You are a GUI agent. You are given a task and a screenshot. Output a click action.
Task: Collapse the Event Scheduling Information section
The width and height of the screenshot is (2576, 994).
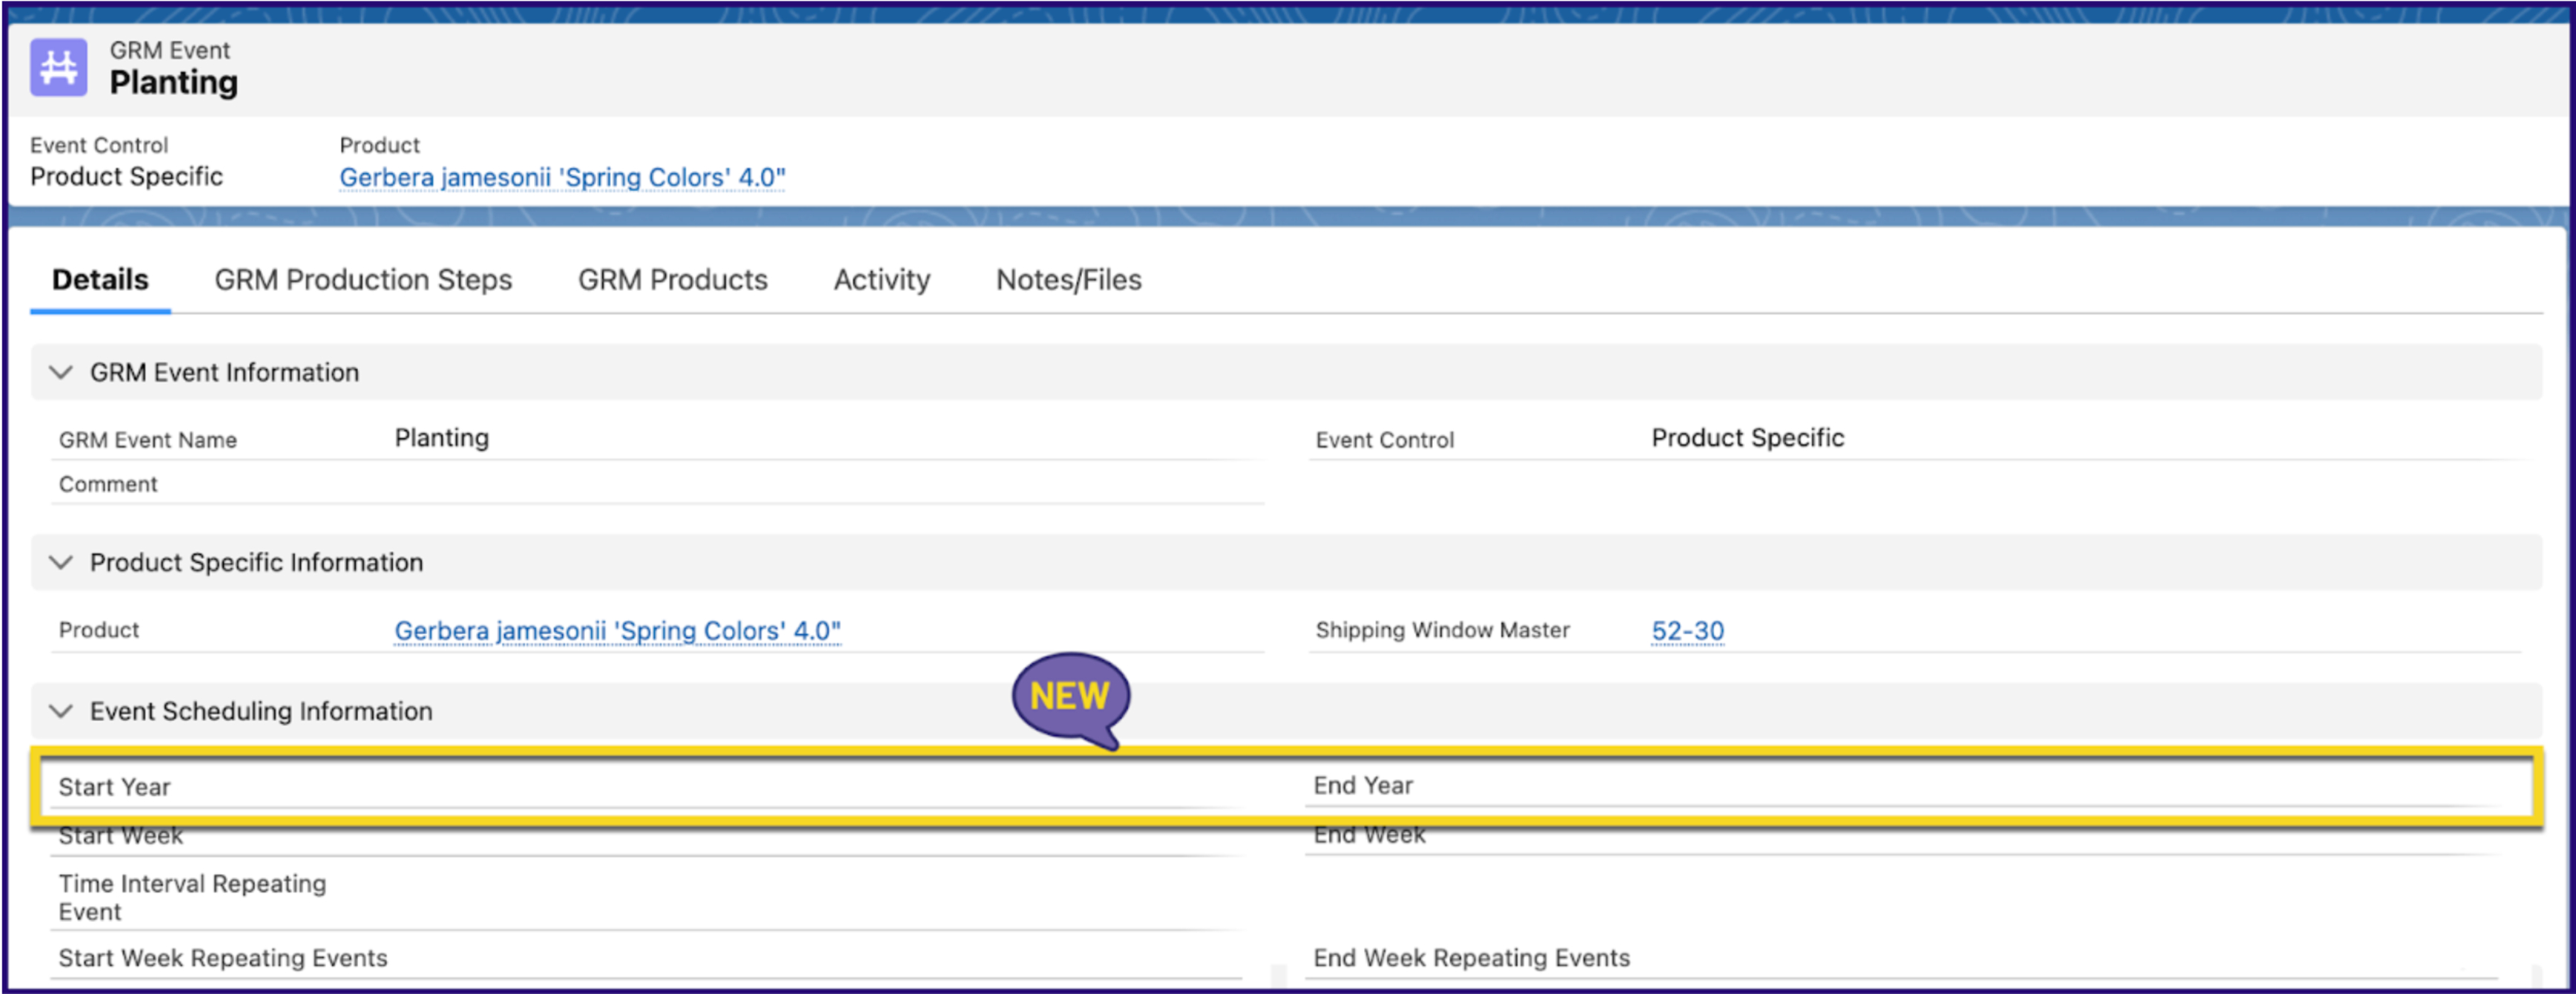[x=61, y=711]
